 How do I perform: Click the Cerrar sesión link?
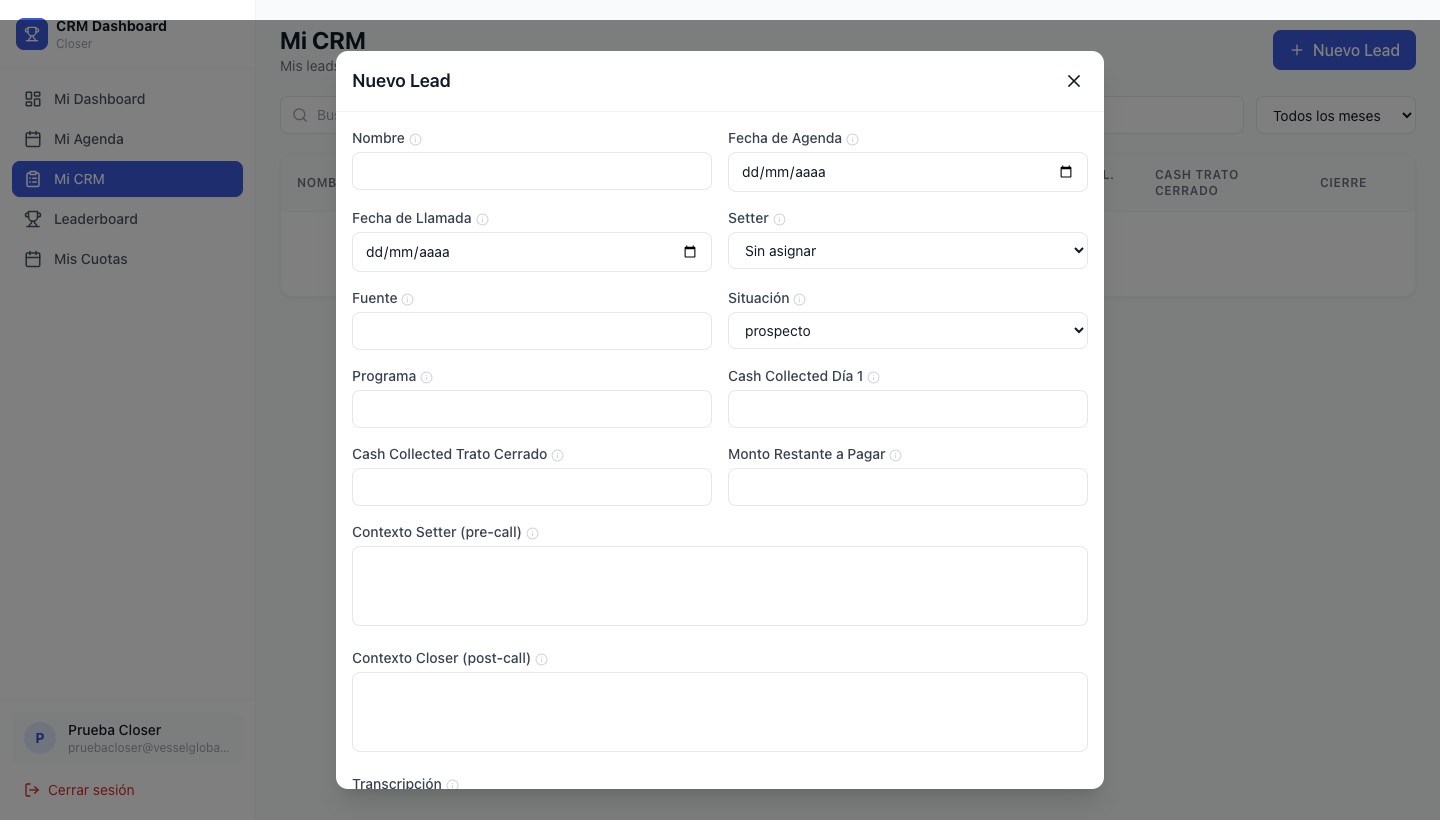click(x=91, y=790)
